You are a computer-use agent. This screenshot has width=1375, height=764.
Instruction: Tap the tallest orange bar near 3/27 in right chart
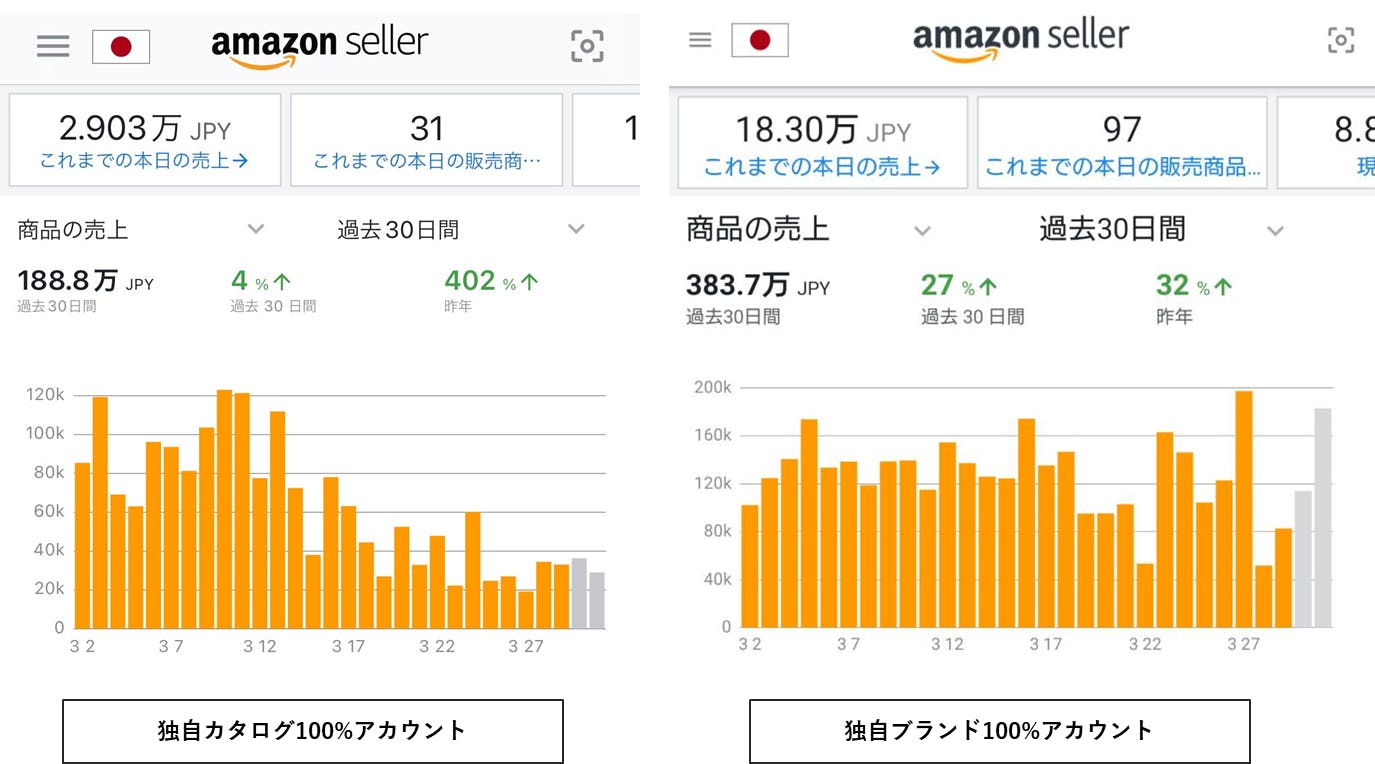[1244, 508]
